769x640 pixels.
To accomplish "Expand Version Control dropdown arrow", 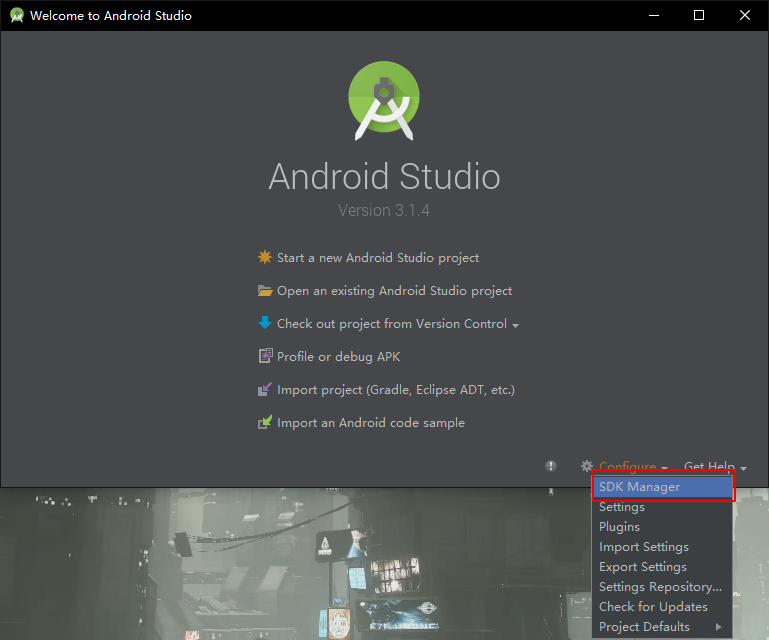I will 515,326.
